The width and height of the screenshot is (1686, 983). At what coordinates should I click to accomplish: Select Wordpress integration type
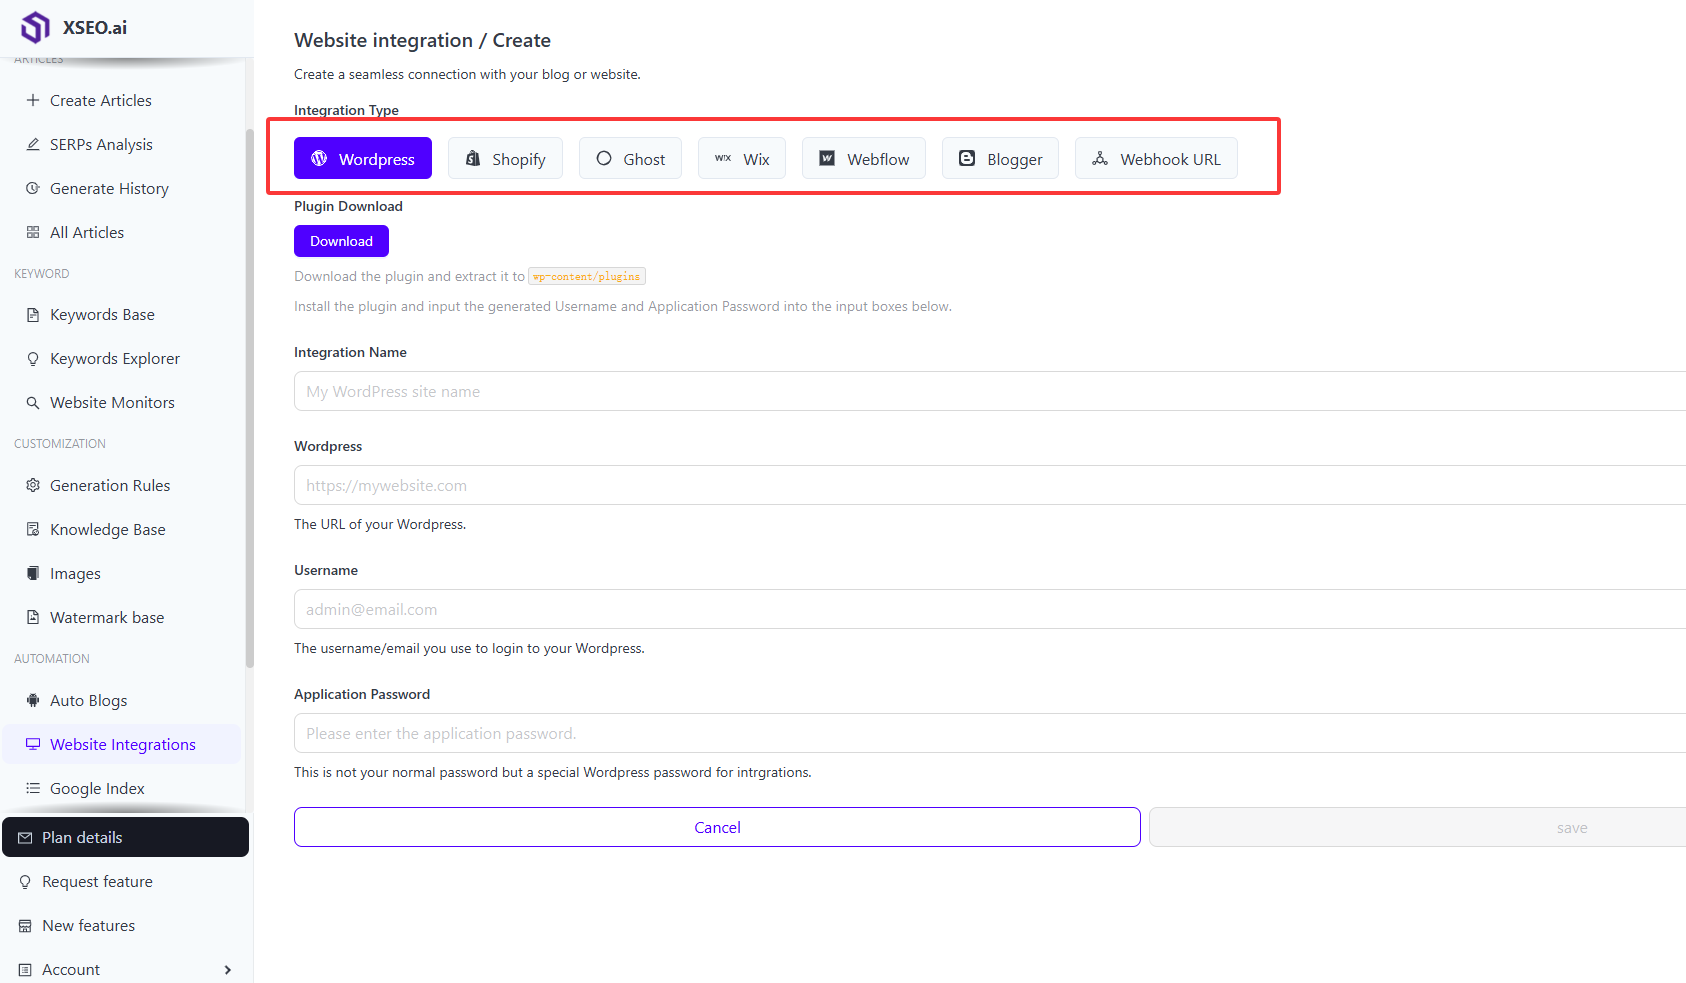(362, 158)
